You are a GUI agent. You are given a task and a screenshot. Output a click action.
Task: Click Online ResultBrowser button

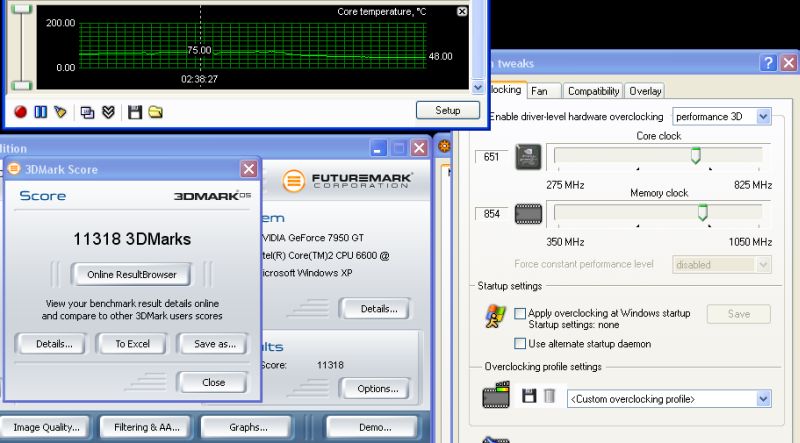(x=131, y=275)
